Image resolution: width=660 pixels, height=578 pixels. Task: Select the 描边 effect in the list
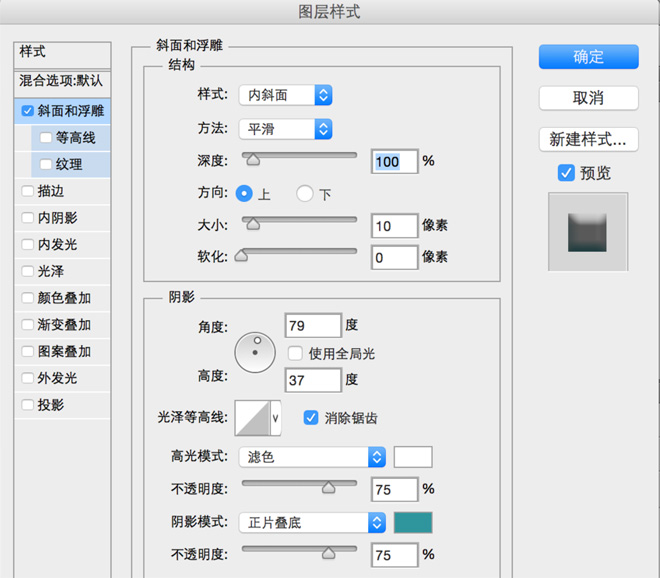pyautogui.click(x=52, y=190)
